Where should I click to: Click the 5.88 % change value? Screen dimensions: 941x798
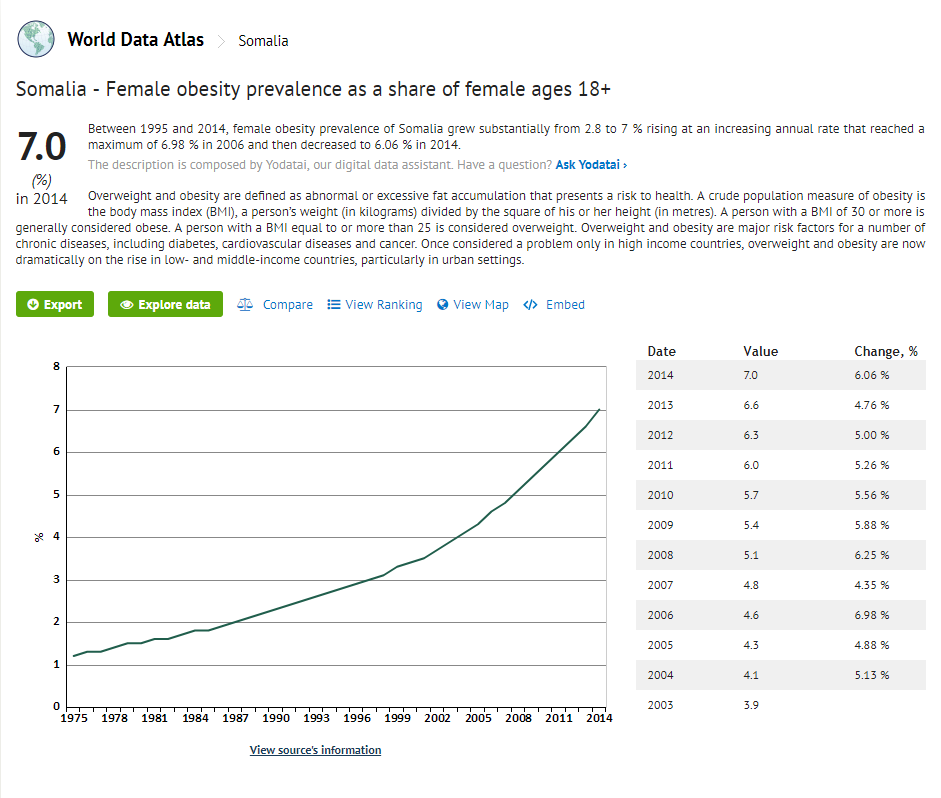click(872, 525)
